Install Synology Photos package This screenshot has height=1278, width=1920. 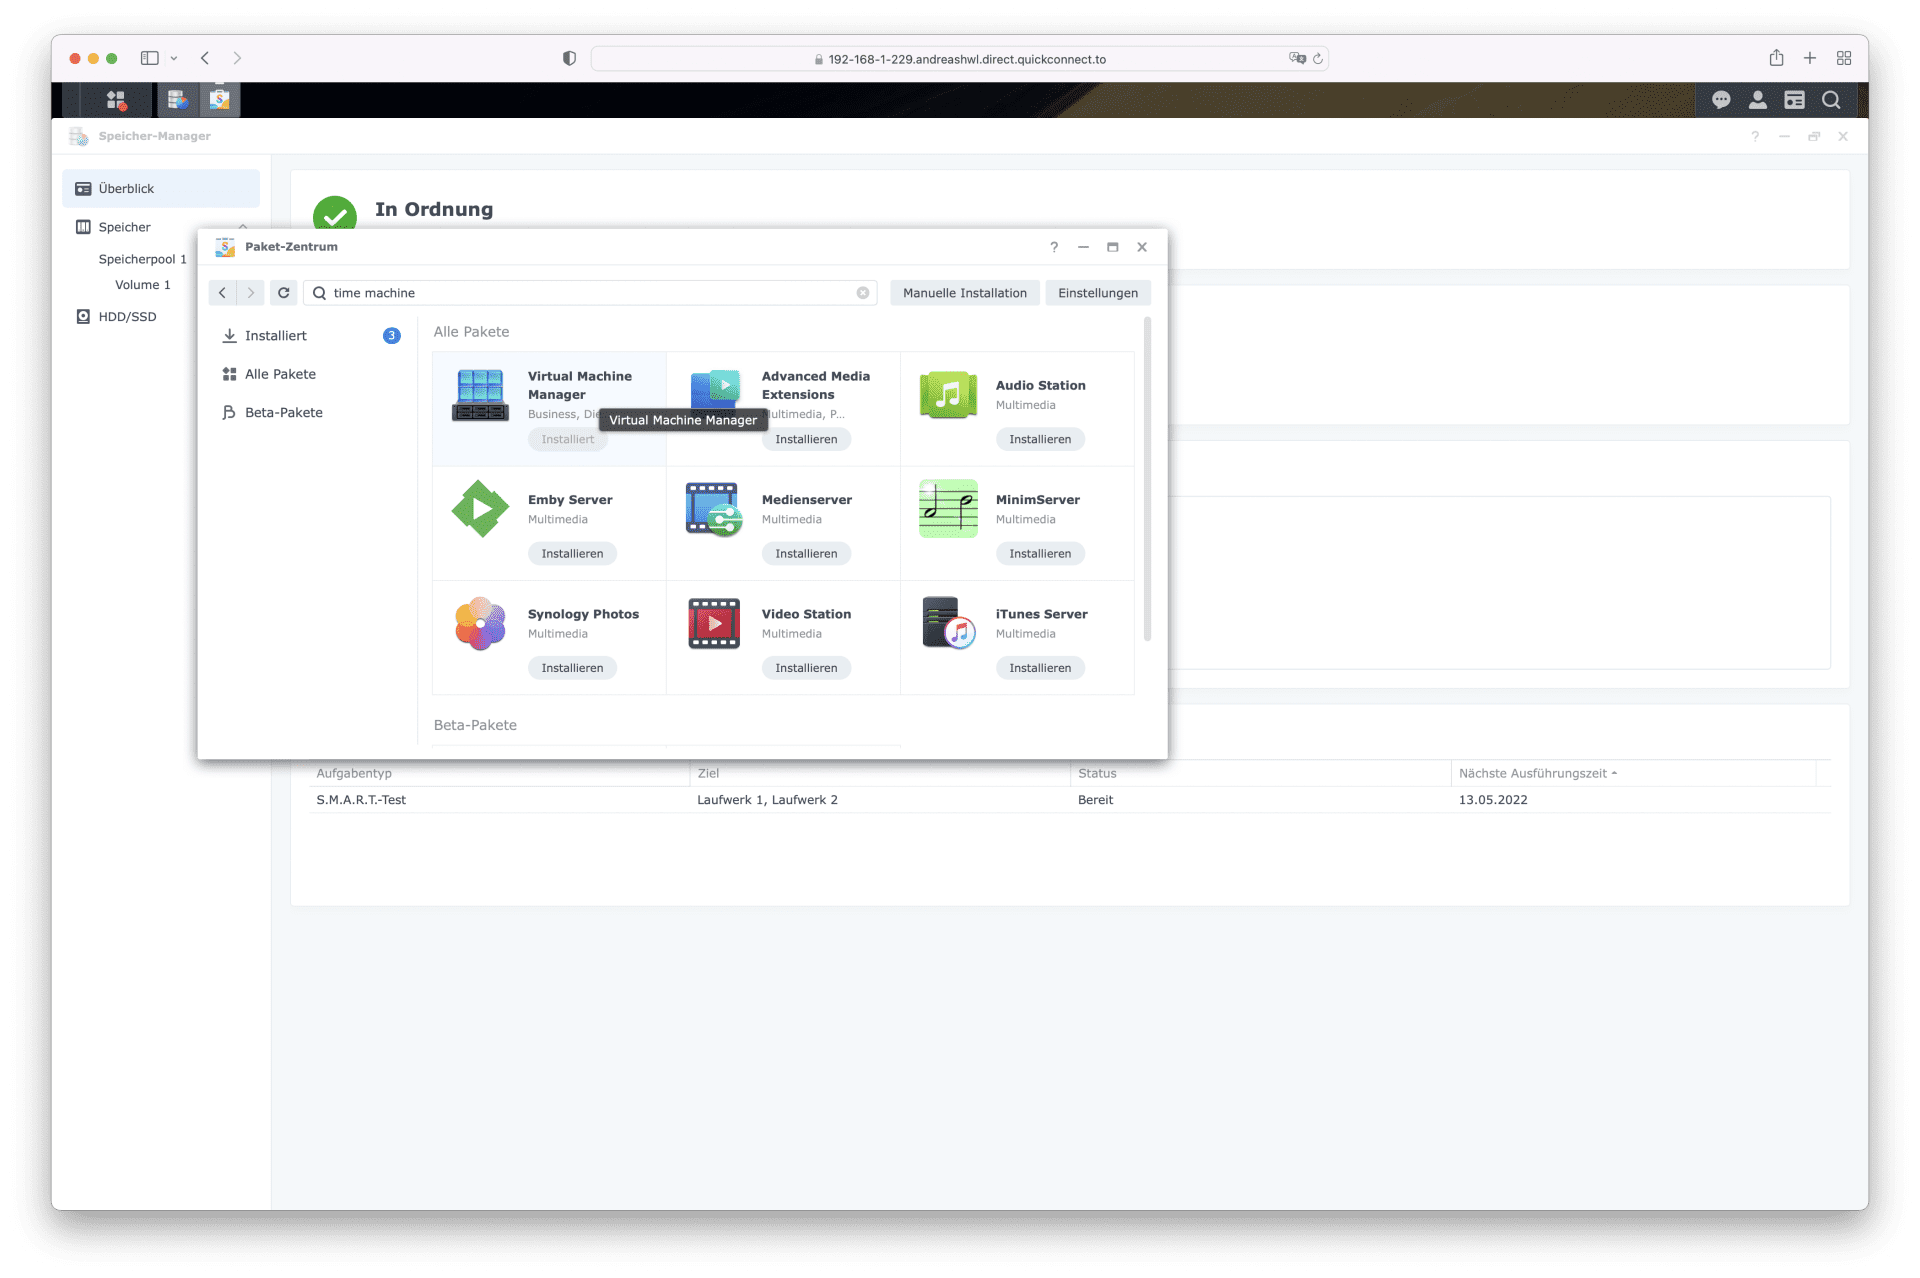572,668
